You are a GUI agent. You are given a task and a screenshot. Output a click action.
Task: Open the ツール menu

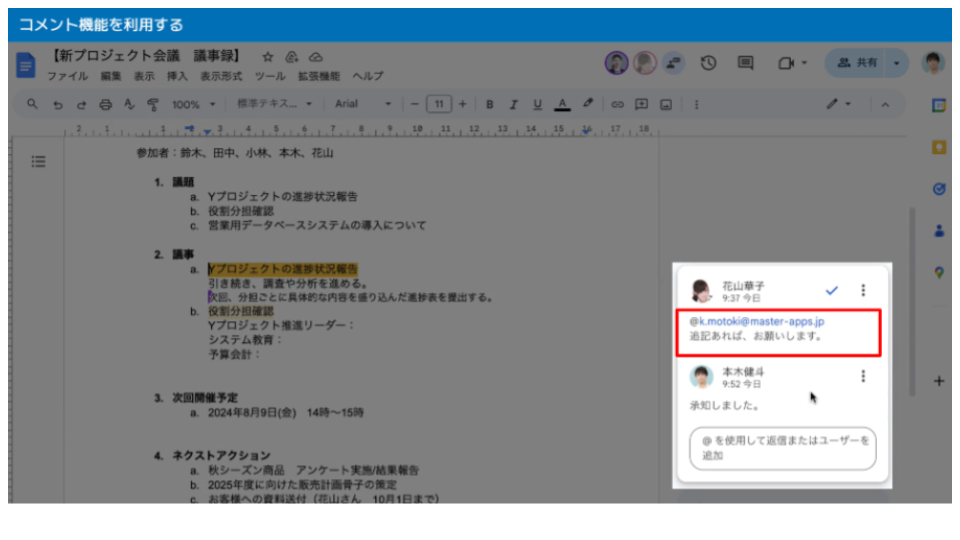(270, 77)
